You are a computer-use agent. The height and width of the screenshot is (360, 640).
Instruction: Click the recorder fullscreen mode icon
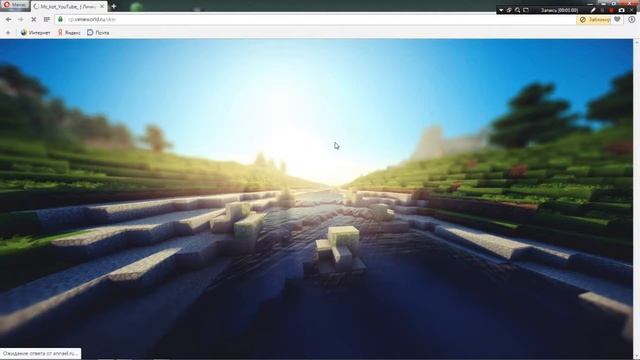pos(526,10)
